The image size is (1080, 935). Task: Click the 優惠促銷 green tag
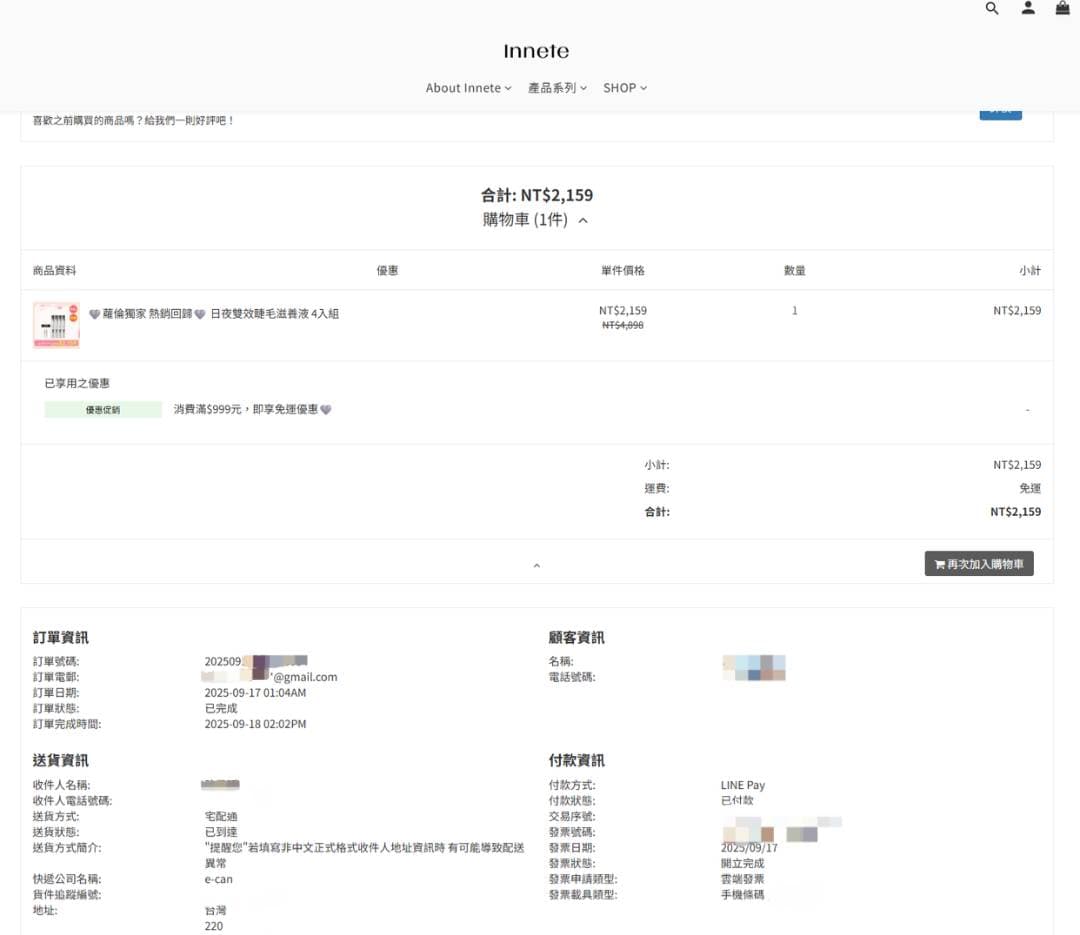point(103,409)
